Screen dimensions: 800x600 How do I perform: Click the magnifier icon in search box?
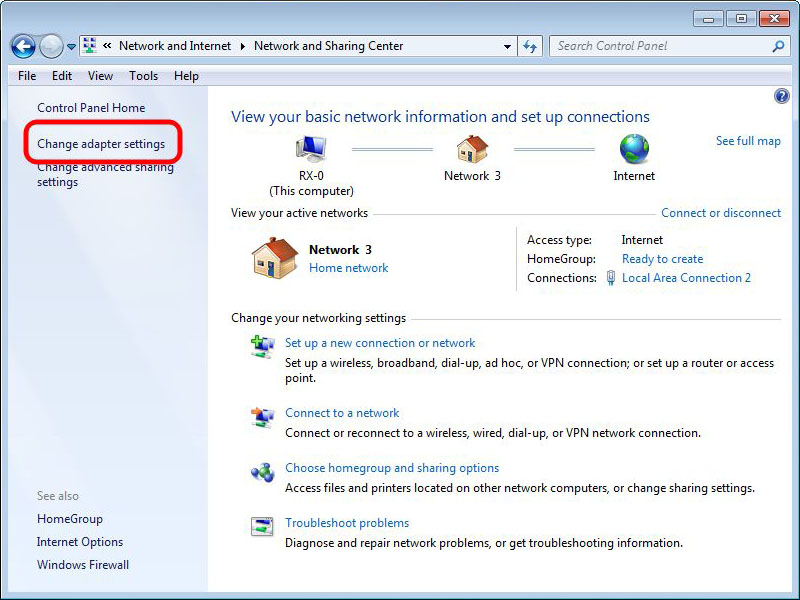(x=778, y=46)
